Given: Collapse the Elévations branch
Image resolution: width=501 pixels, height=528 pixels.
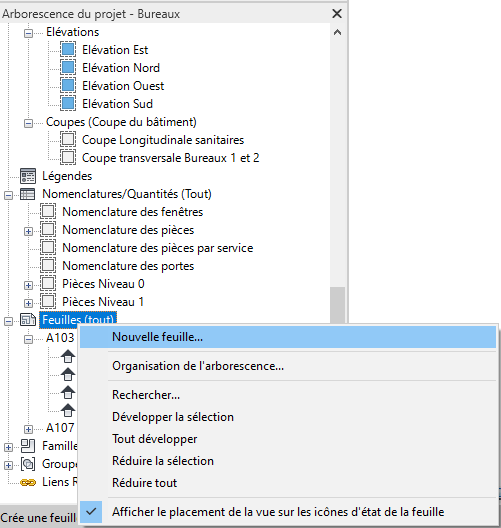Looking at the screenshot, I should click(29, 33).
